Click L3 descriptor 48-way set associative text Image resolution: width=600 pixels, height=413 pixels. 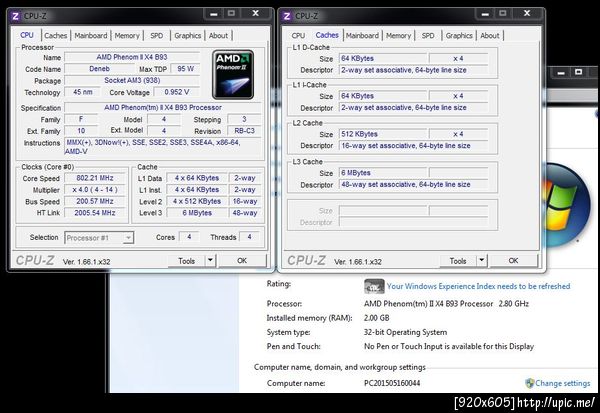(406, 184)
